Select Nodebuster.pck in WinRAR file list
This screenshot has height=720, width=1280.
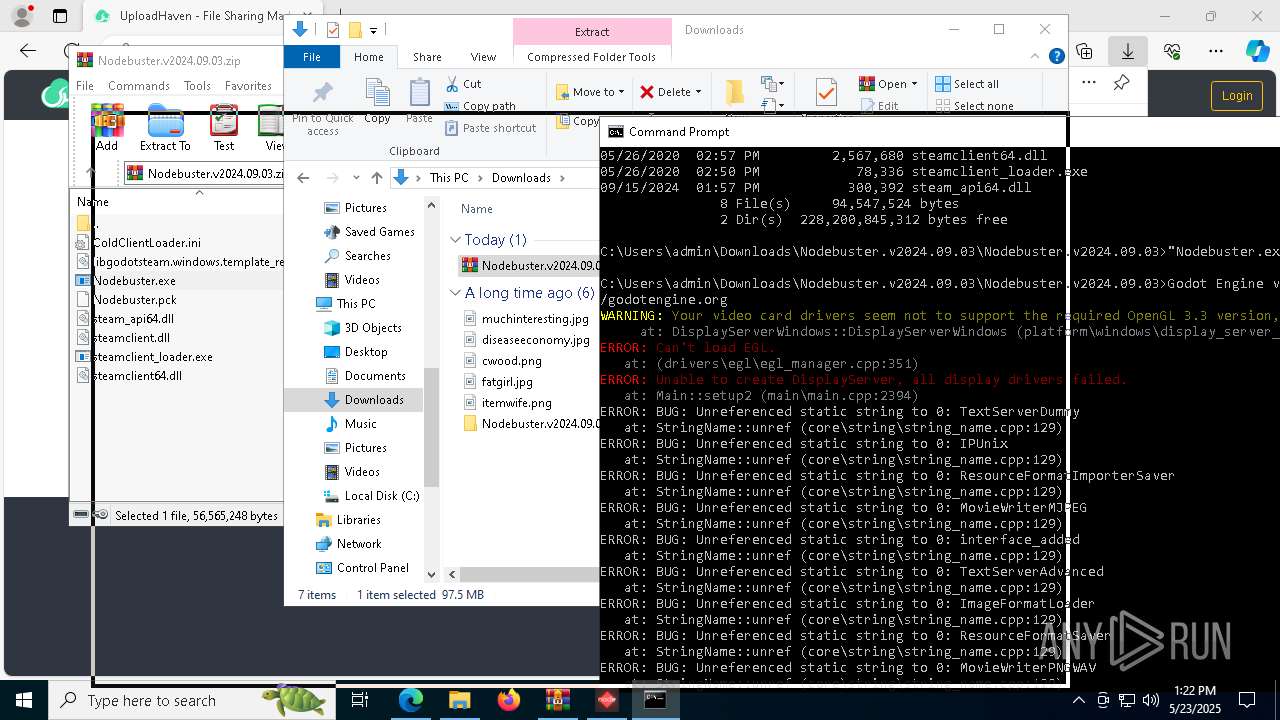134,300
